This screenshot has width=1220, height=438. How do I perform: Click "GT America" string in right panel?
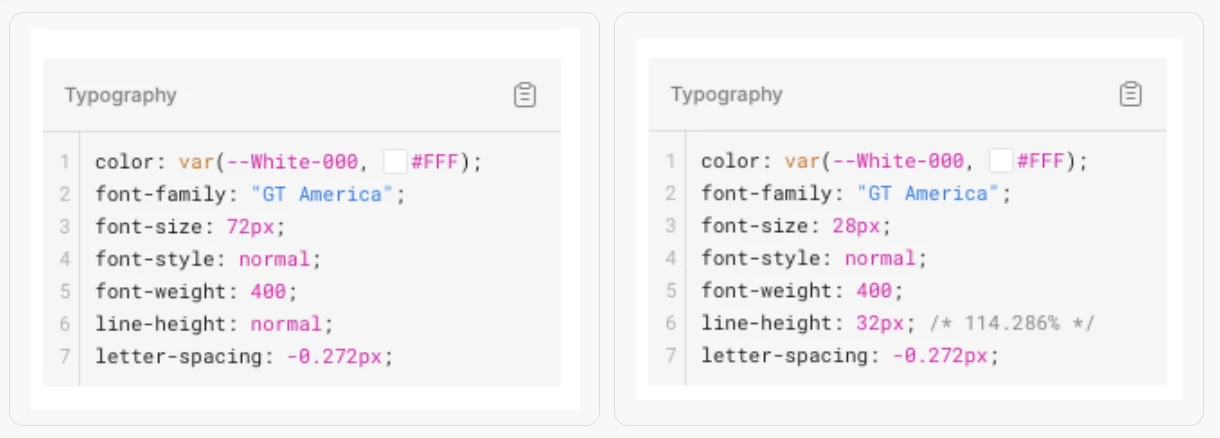pos(929,192)
